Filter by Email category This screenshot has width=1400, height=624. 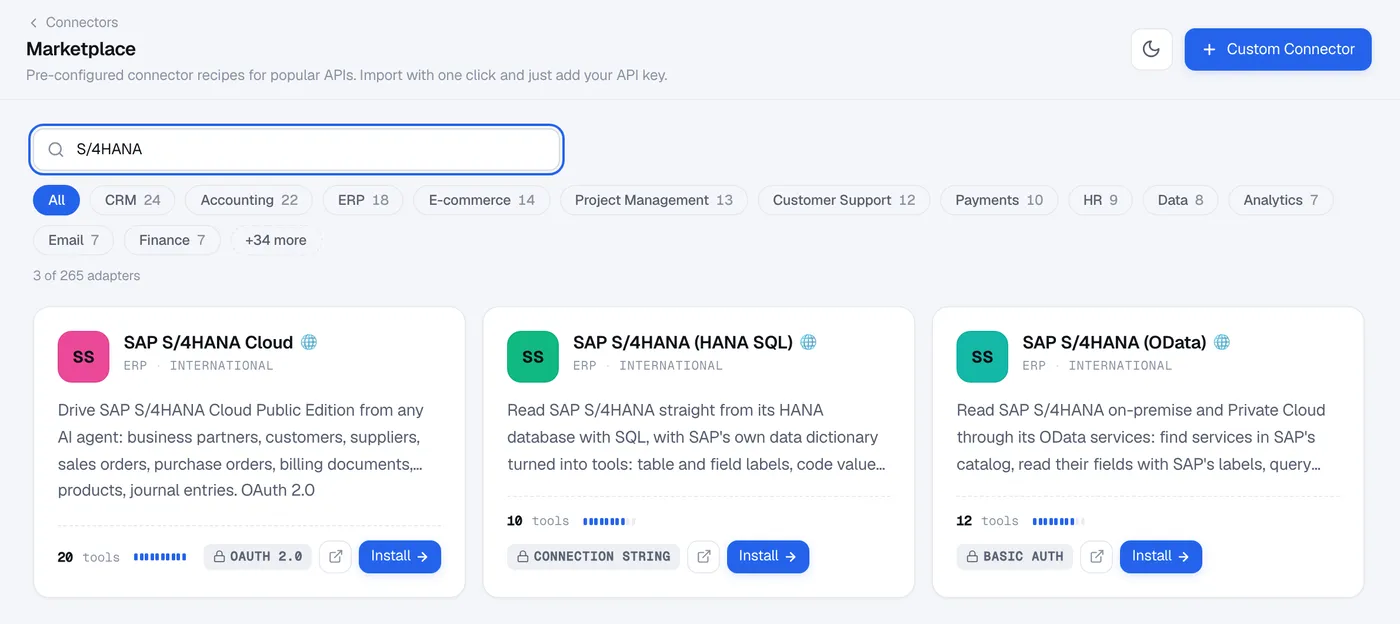(73, 240)
